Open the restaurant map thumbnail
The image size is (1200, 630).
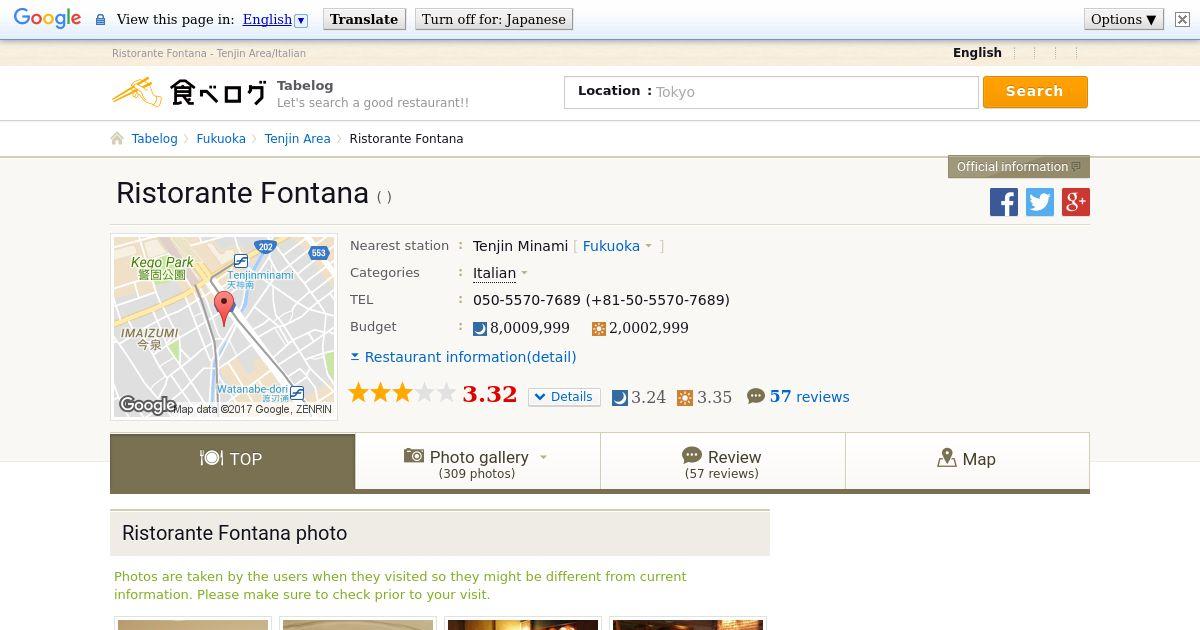224,327
